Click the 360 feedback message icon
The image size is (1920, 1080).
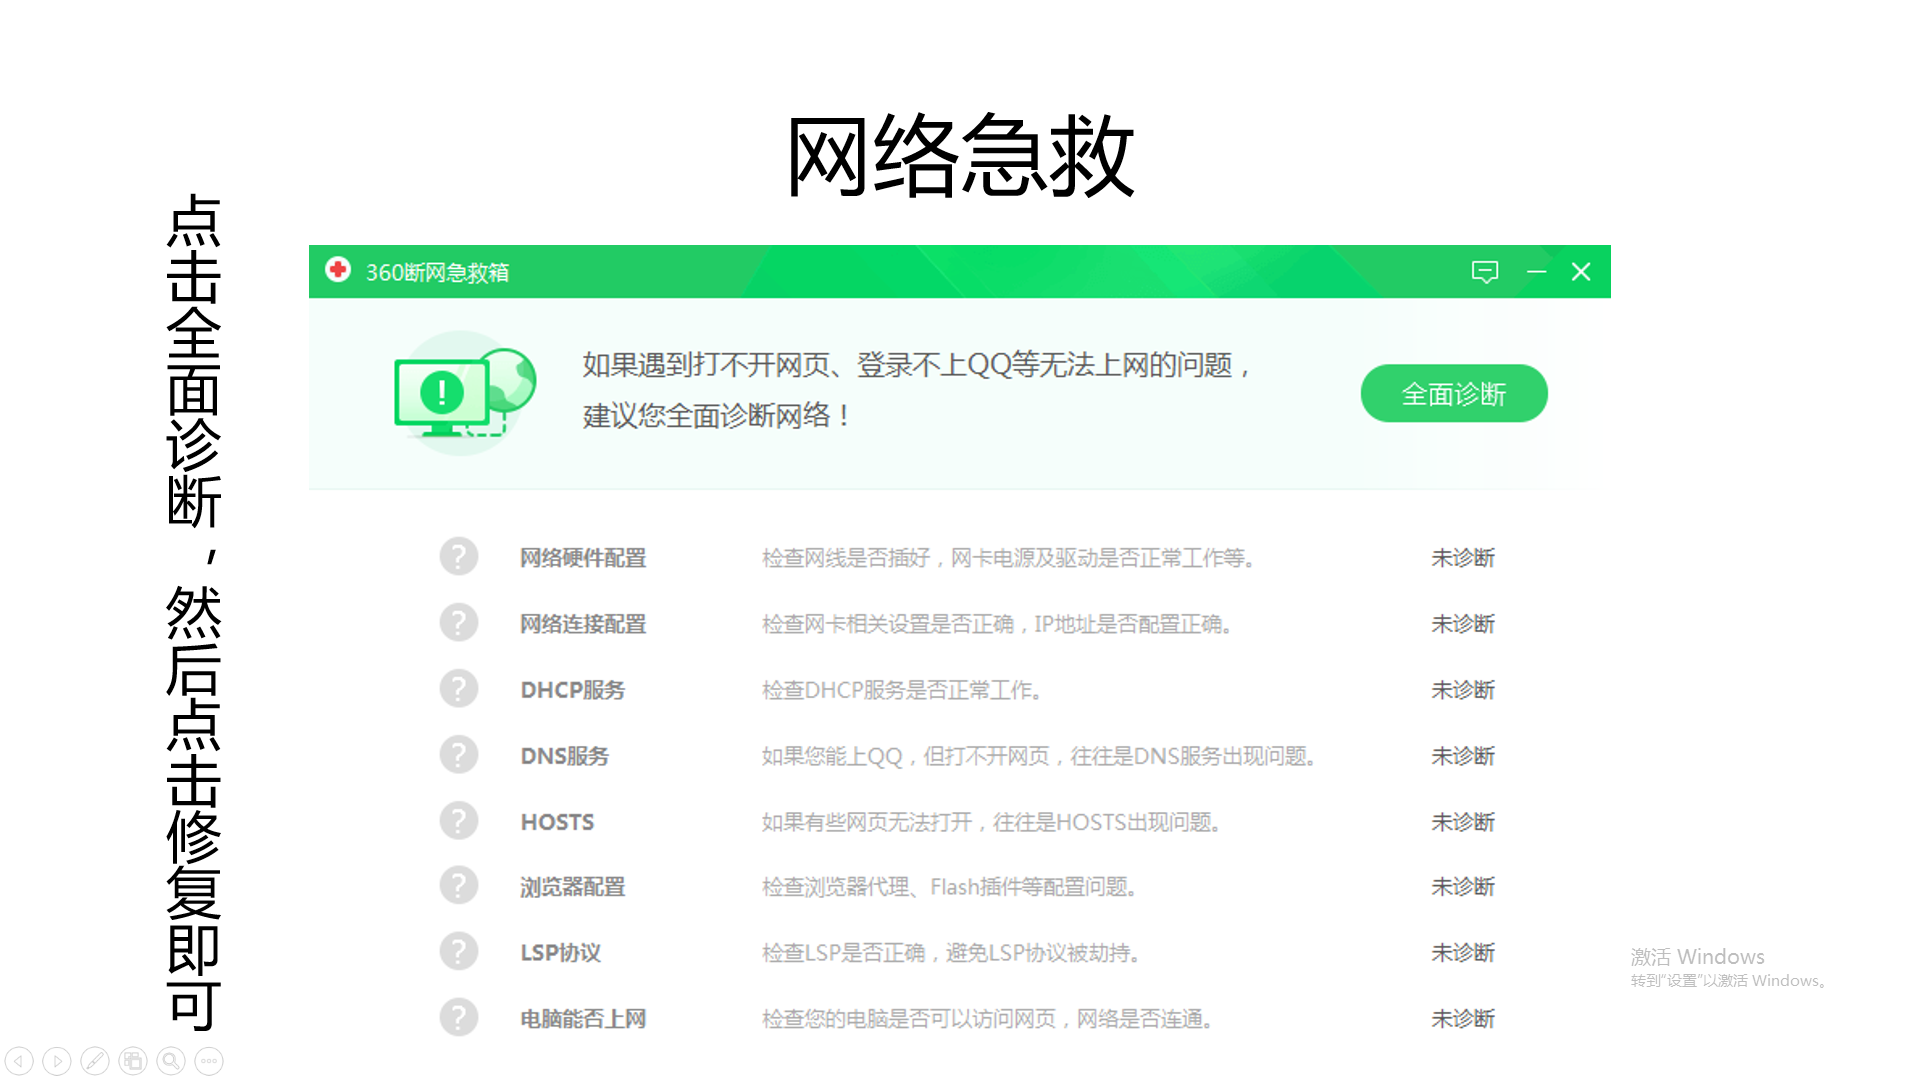(x=1484, y=272)
